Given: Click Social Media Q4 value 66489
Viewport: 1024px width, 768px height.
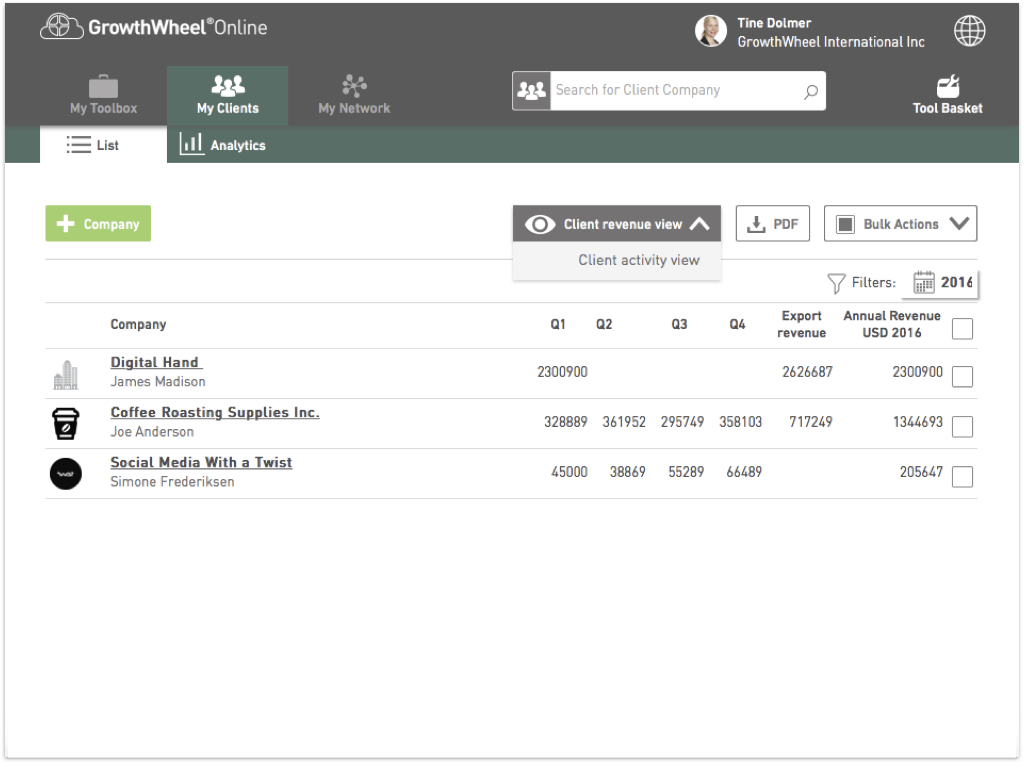Looking at the screenshot, I should coord(744,472).
